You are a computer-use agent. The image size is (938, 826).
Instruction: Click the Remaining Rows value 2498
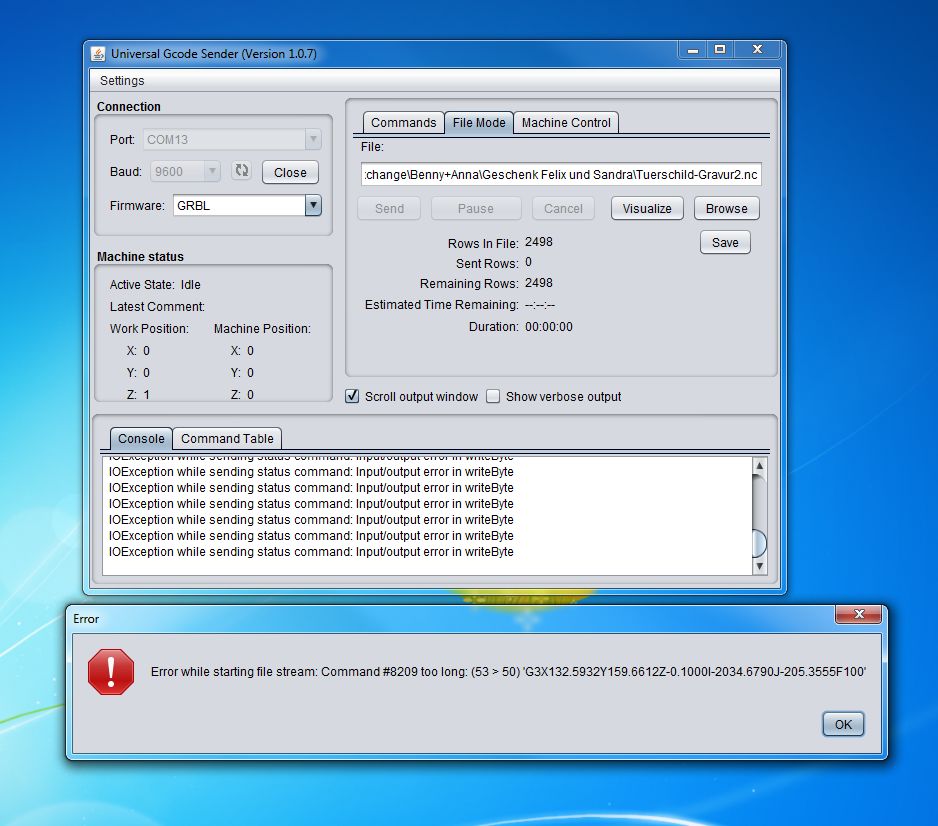[538, 282]
